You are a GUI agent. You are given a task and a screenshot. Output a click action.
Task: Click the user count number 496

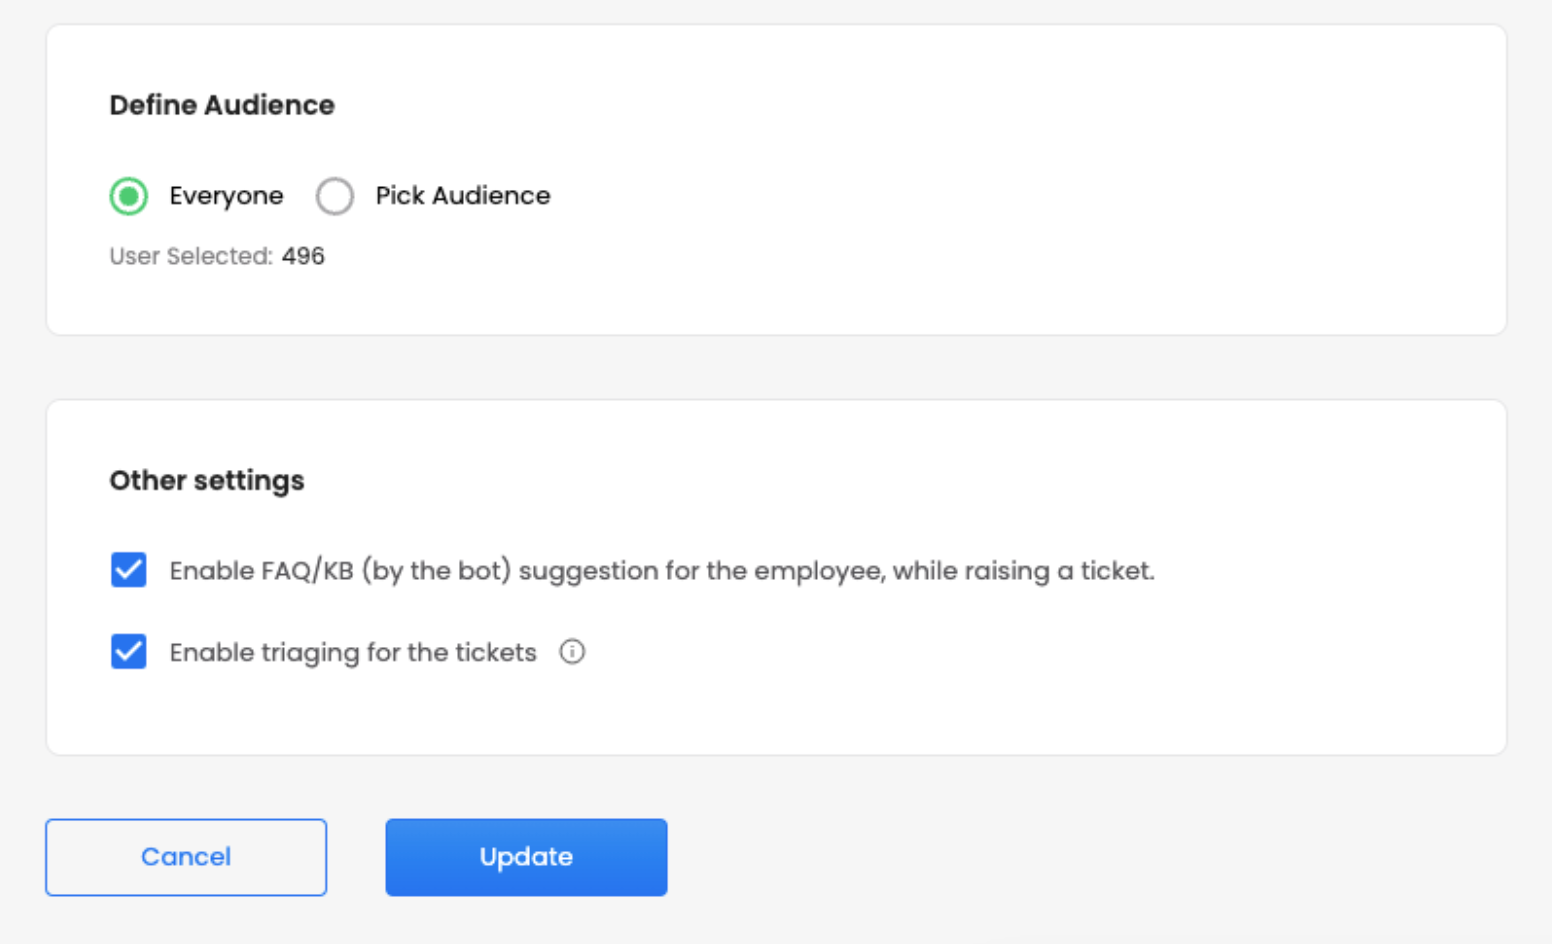point(303,256)
